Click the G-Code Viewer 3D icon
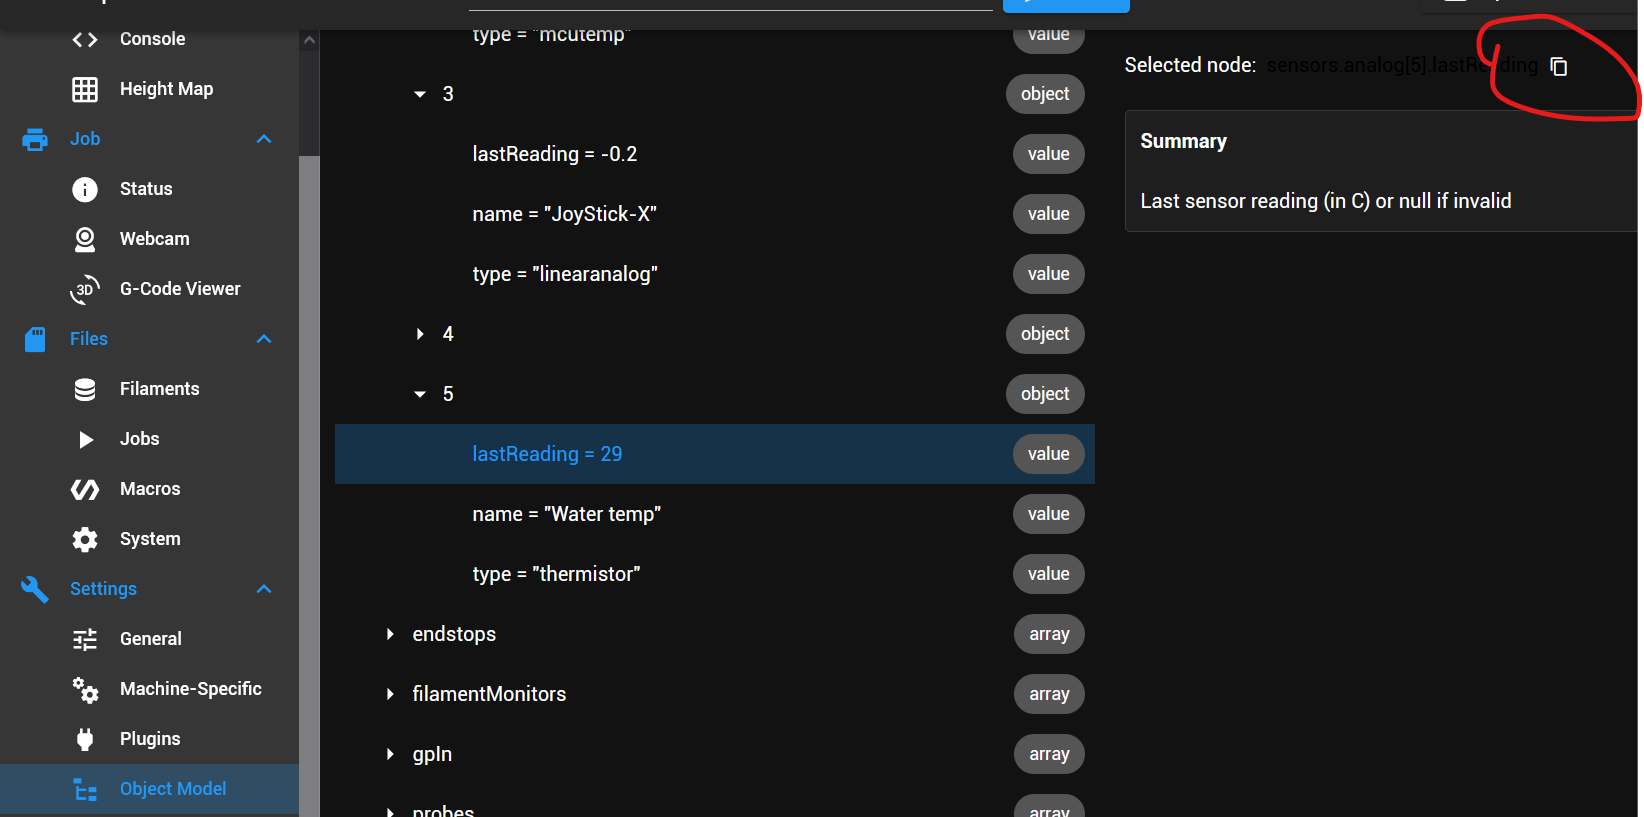1644x817 pixels. (85, 289)
